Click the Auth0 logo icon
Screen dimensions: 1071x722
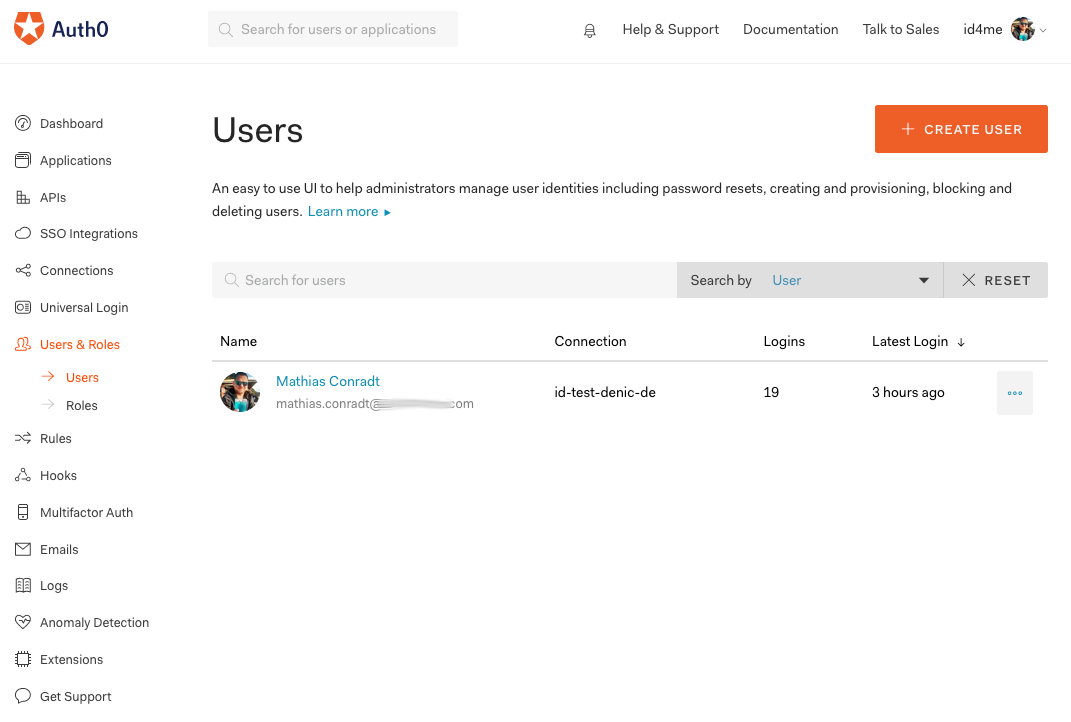[29, 29]
